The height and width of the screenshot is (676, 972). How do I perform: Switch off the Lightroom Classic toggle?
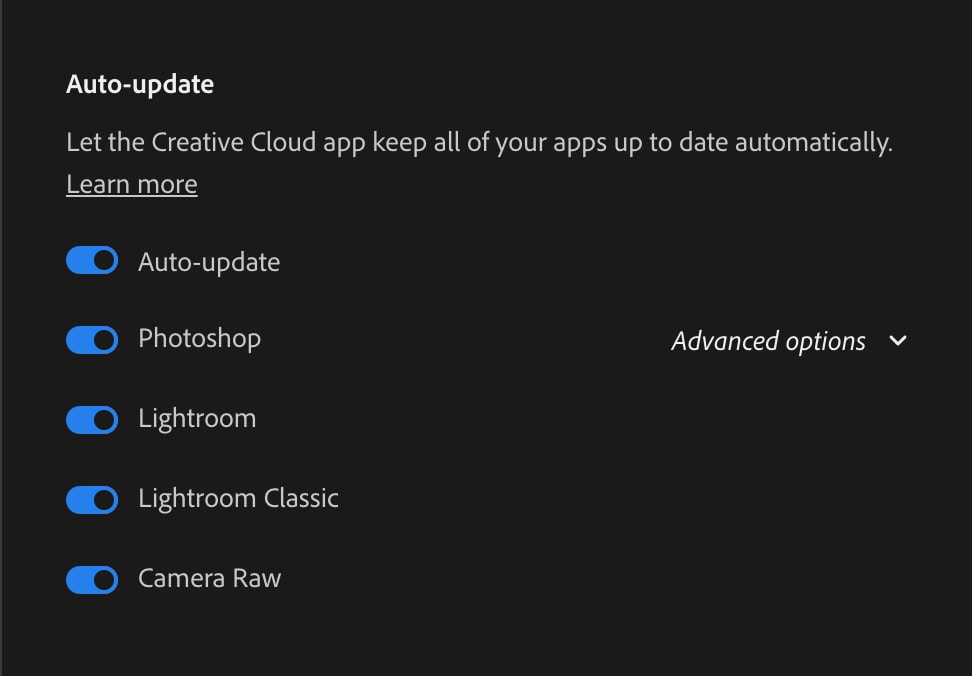[92, 499]
